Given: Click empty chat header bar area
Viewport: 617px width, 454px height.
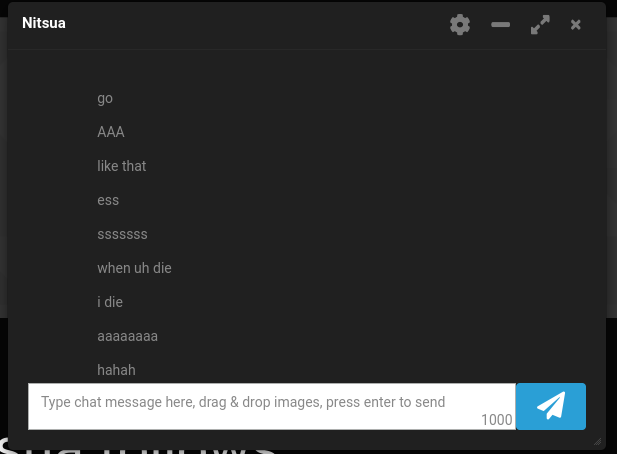Looking at the screenshot, I should click(x=256, y=25).
